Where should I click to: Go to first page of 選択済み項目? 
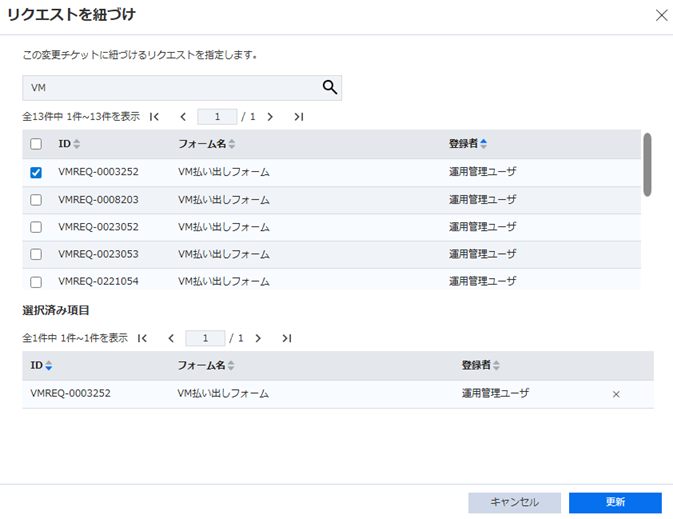click(x=142, y=338)
